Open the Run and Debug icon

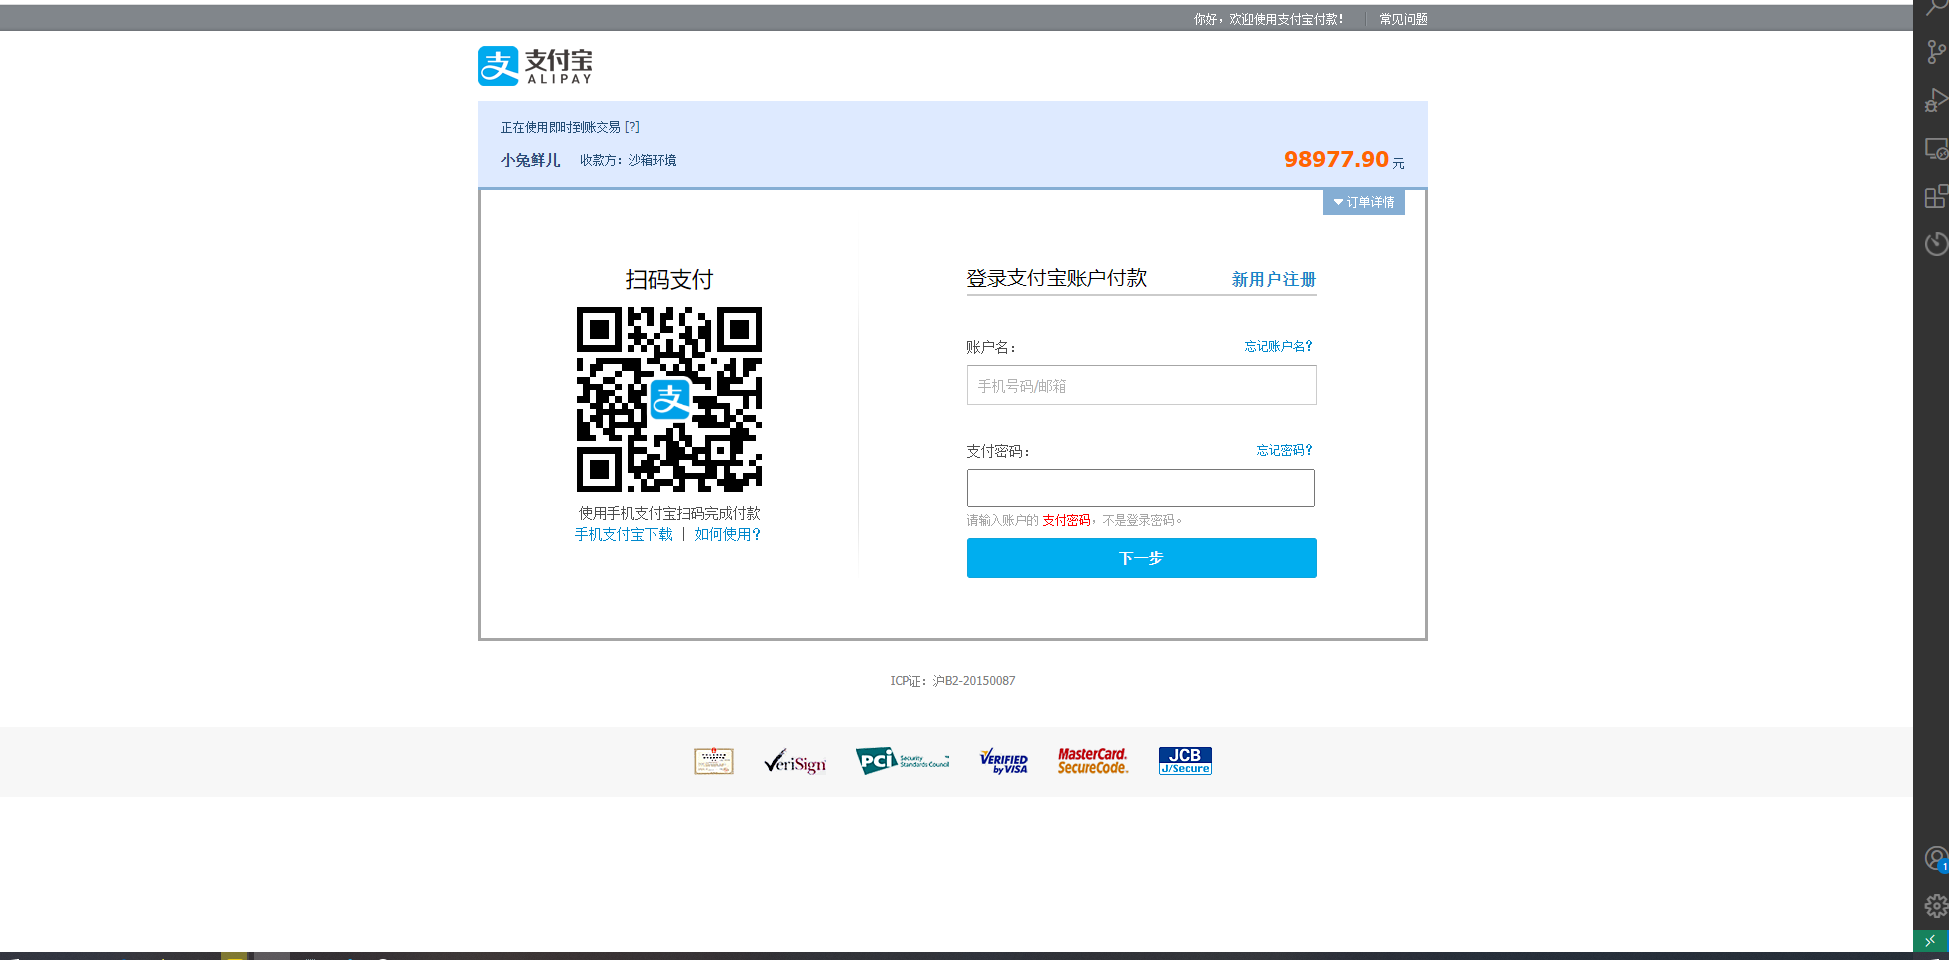click(x=1936, y=100)
